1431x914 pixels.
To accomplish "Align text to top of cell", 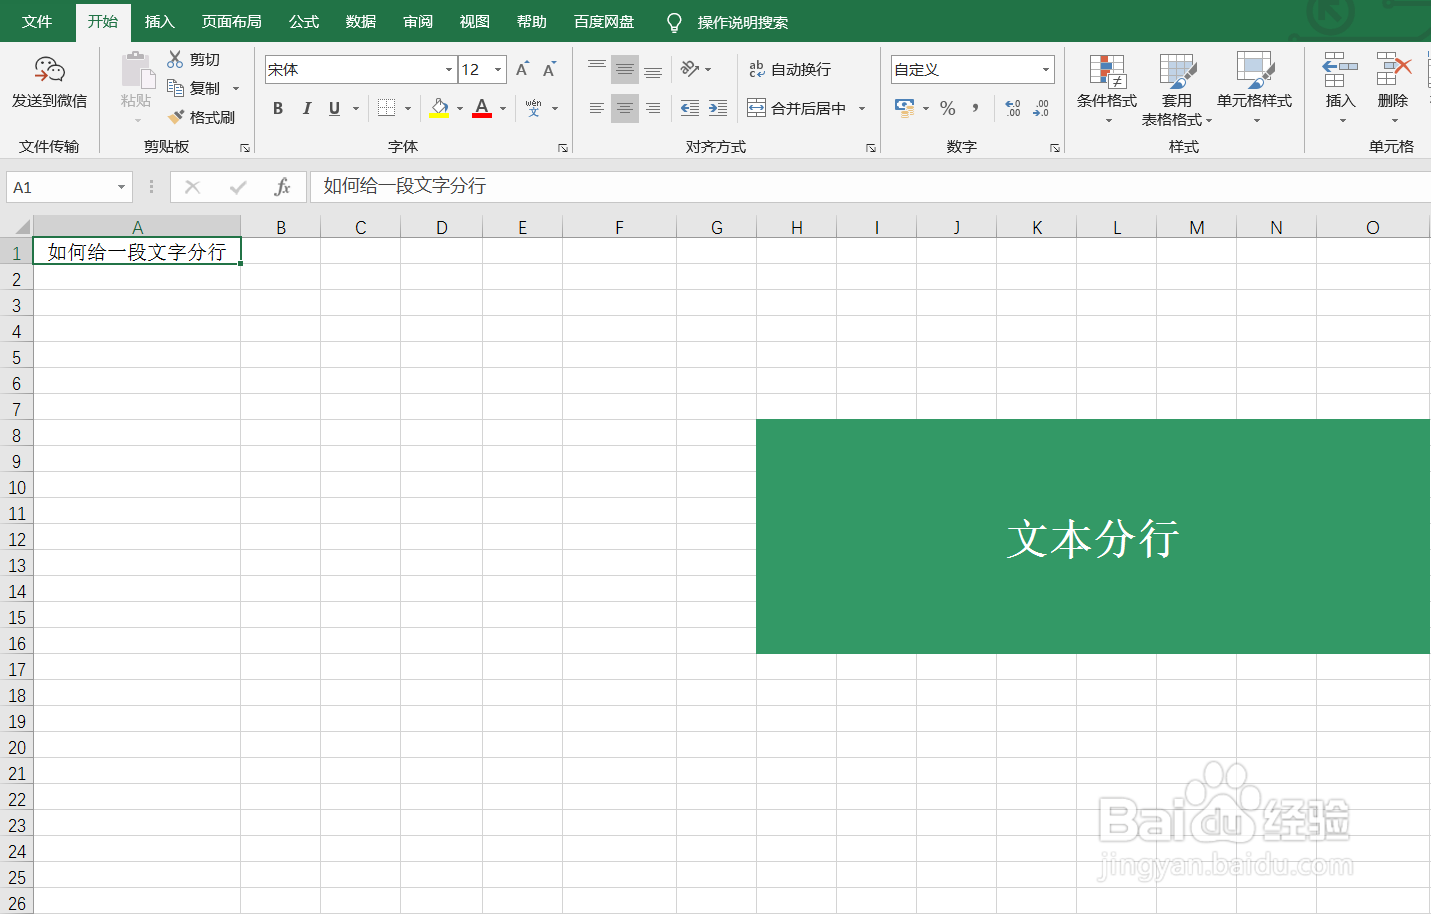I will click(597, 69).
